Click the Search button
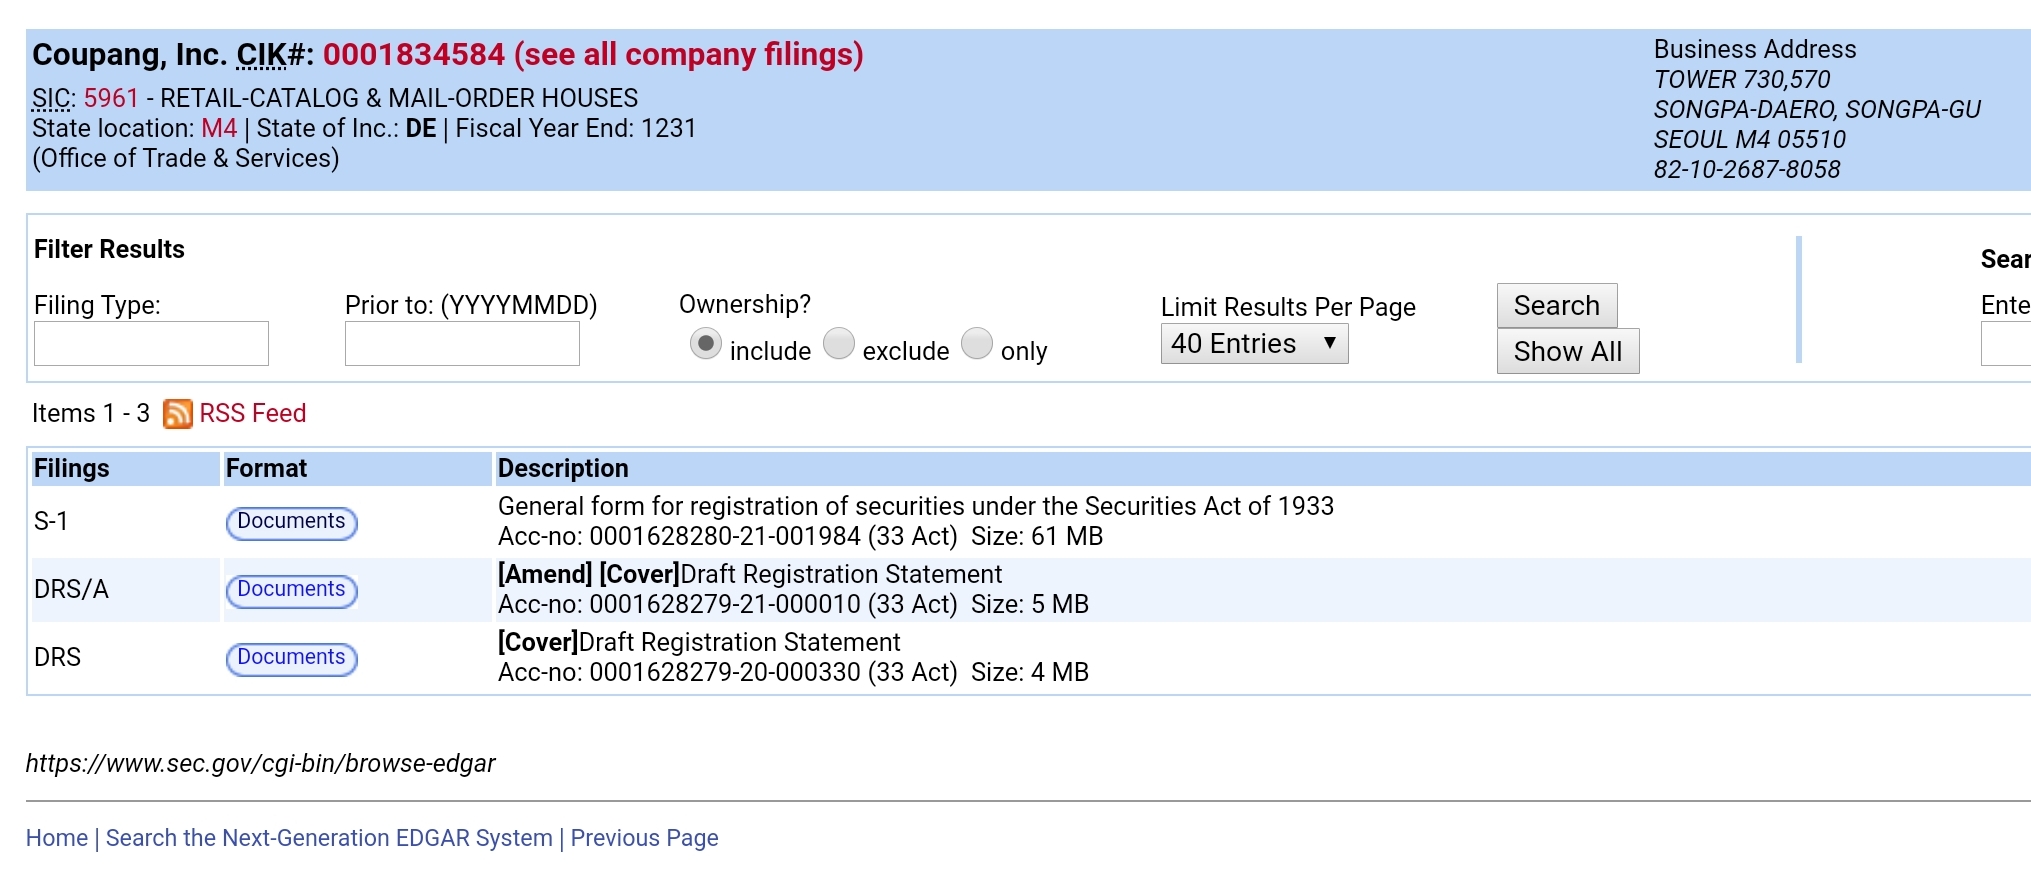The image size is (2031, 877). tap(1557, 306)
